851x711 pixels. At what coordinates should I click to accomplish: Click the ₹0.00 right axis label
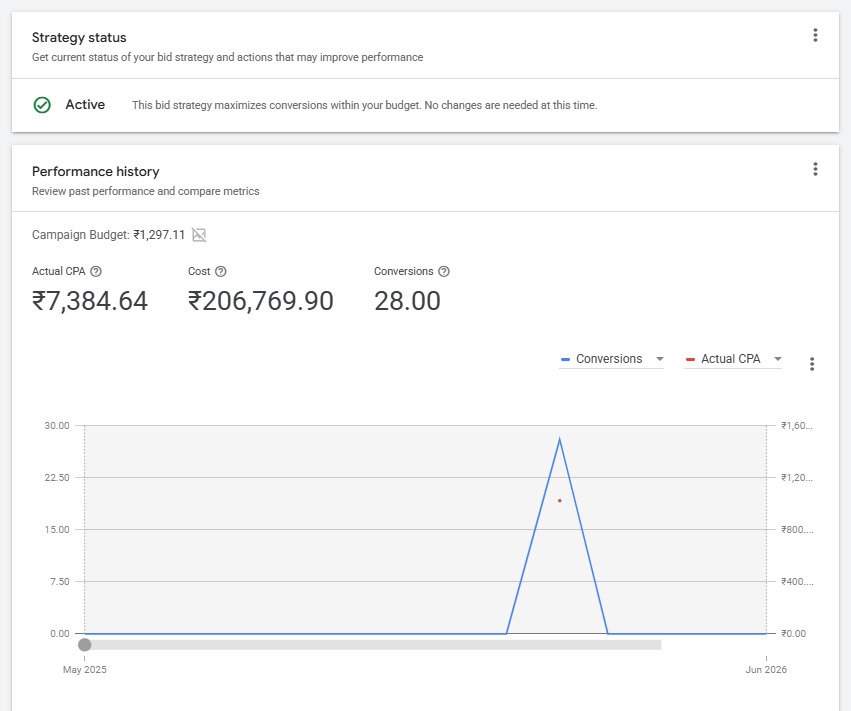793,633
